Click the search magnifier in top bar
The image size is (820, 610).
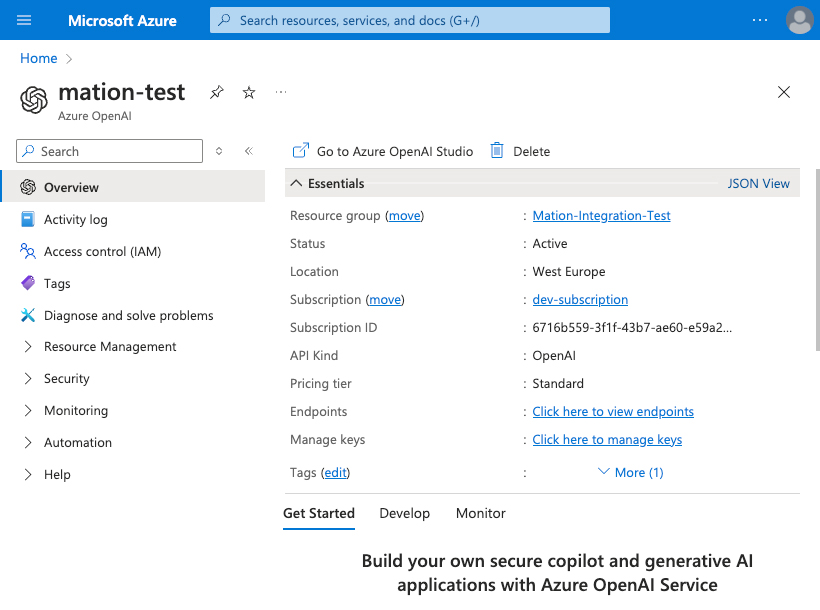pyautogui.click(x=224, y=20)
